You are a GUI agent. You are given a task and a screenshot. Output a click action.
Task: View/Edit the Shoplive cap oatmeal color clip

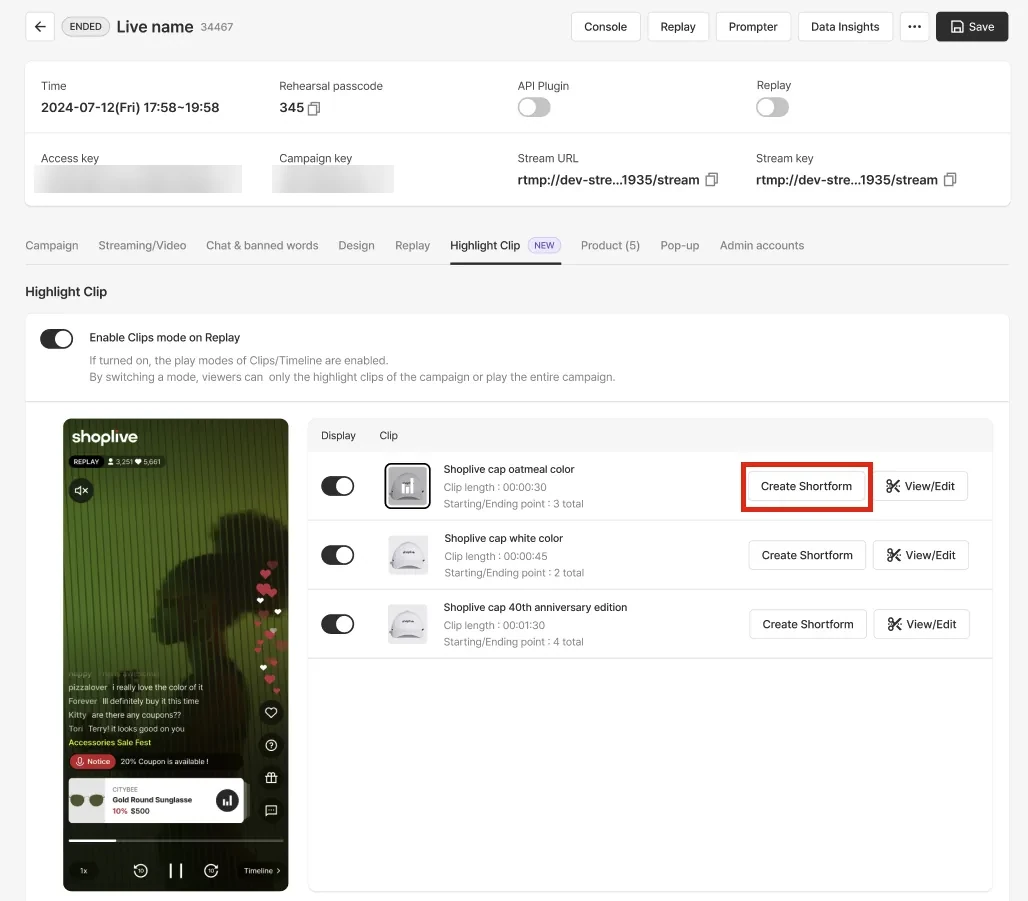tap(920, 487)
